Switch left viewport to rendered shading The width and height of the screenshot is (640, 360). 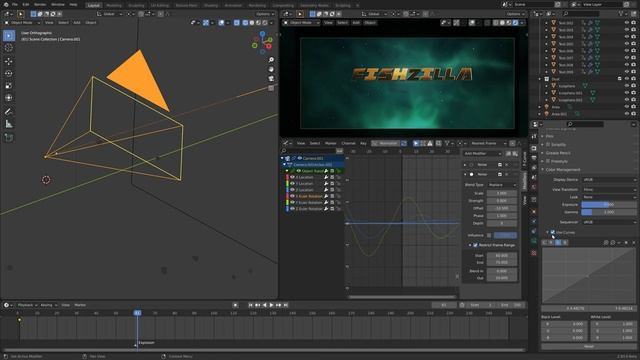(265, 23)
